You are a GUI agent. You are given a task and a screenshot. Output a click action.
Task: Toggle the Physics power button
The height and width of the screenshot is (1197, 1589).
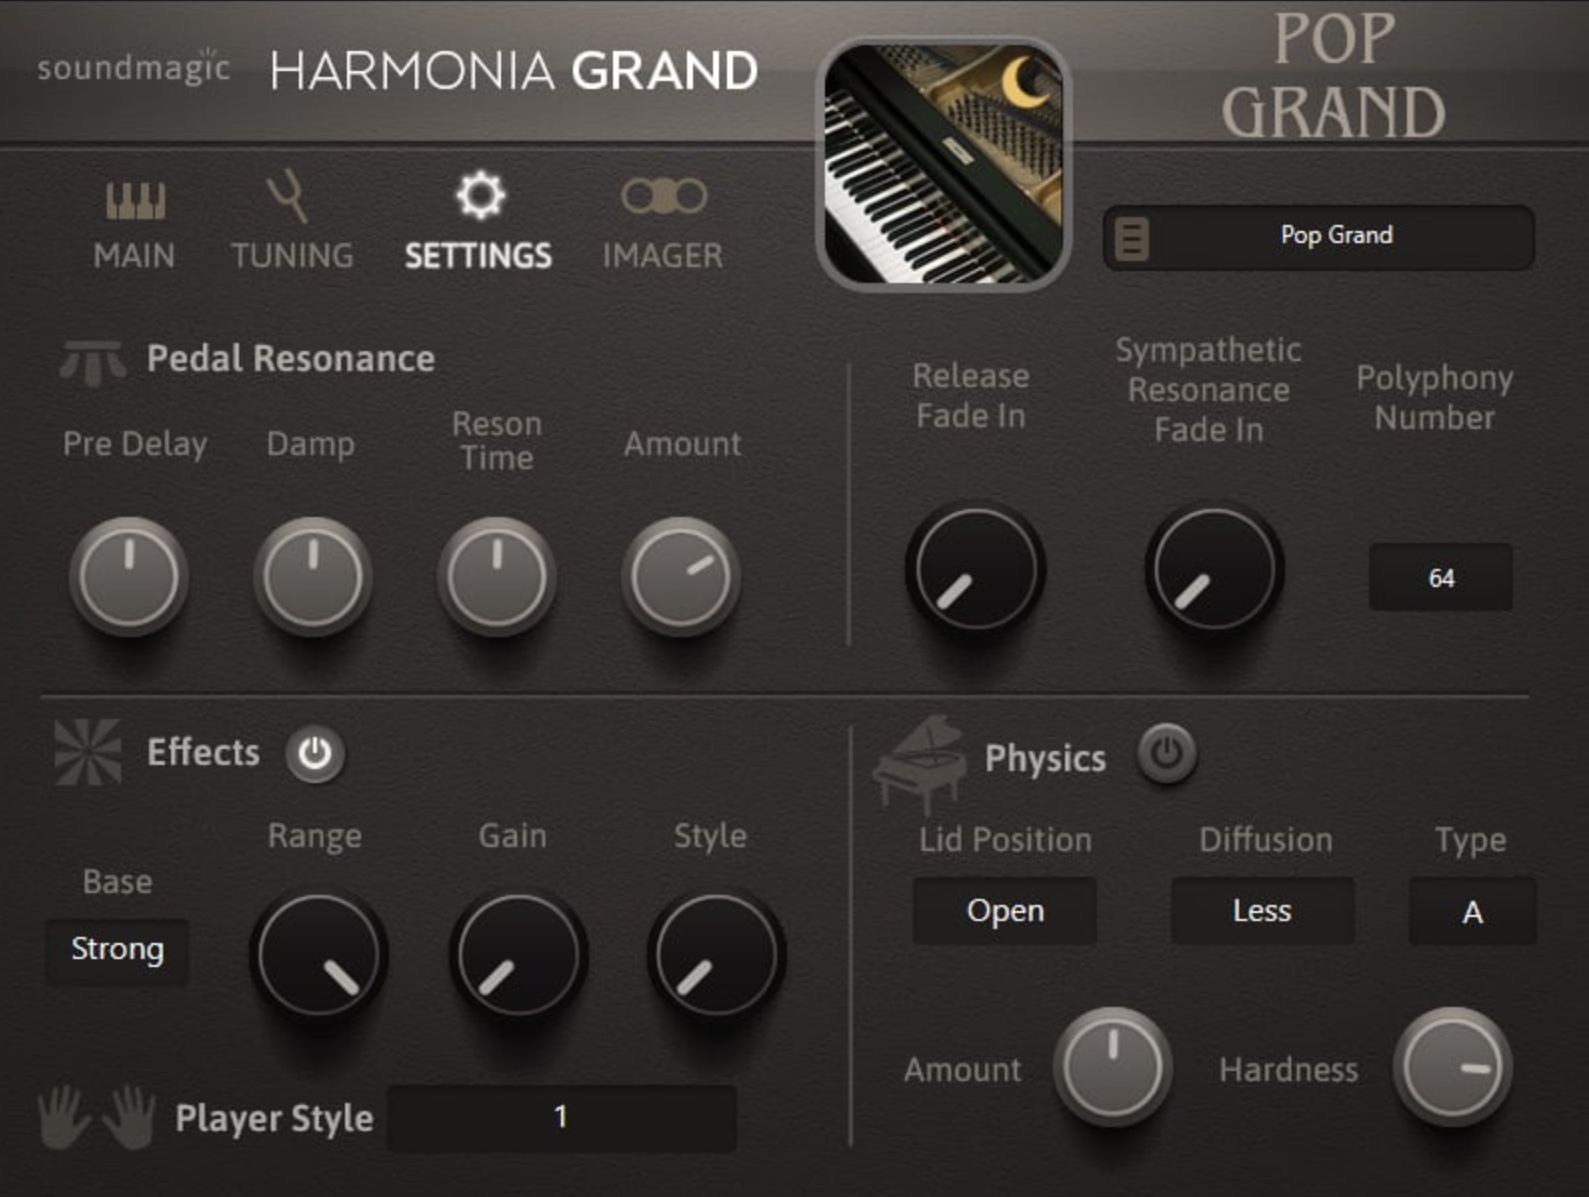(1167, 752)
